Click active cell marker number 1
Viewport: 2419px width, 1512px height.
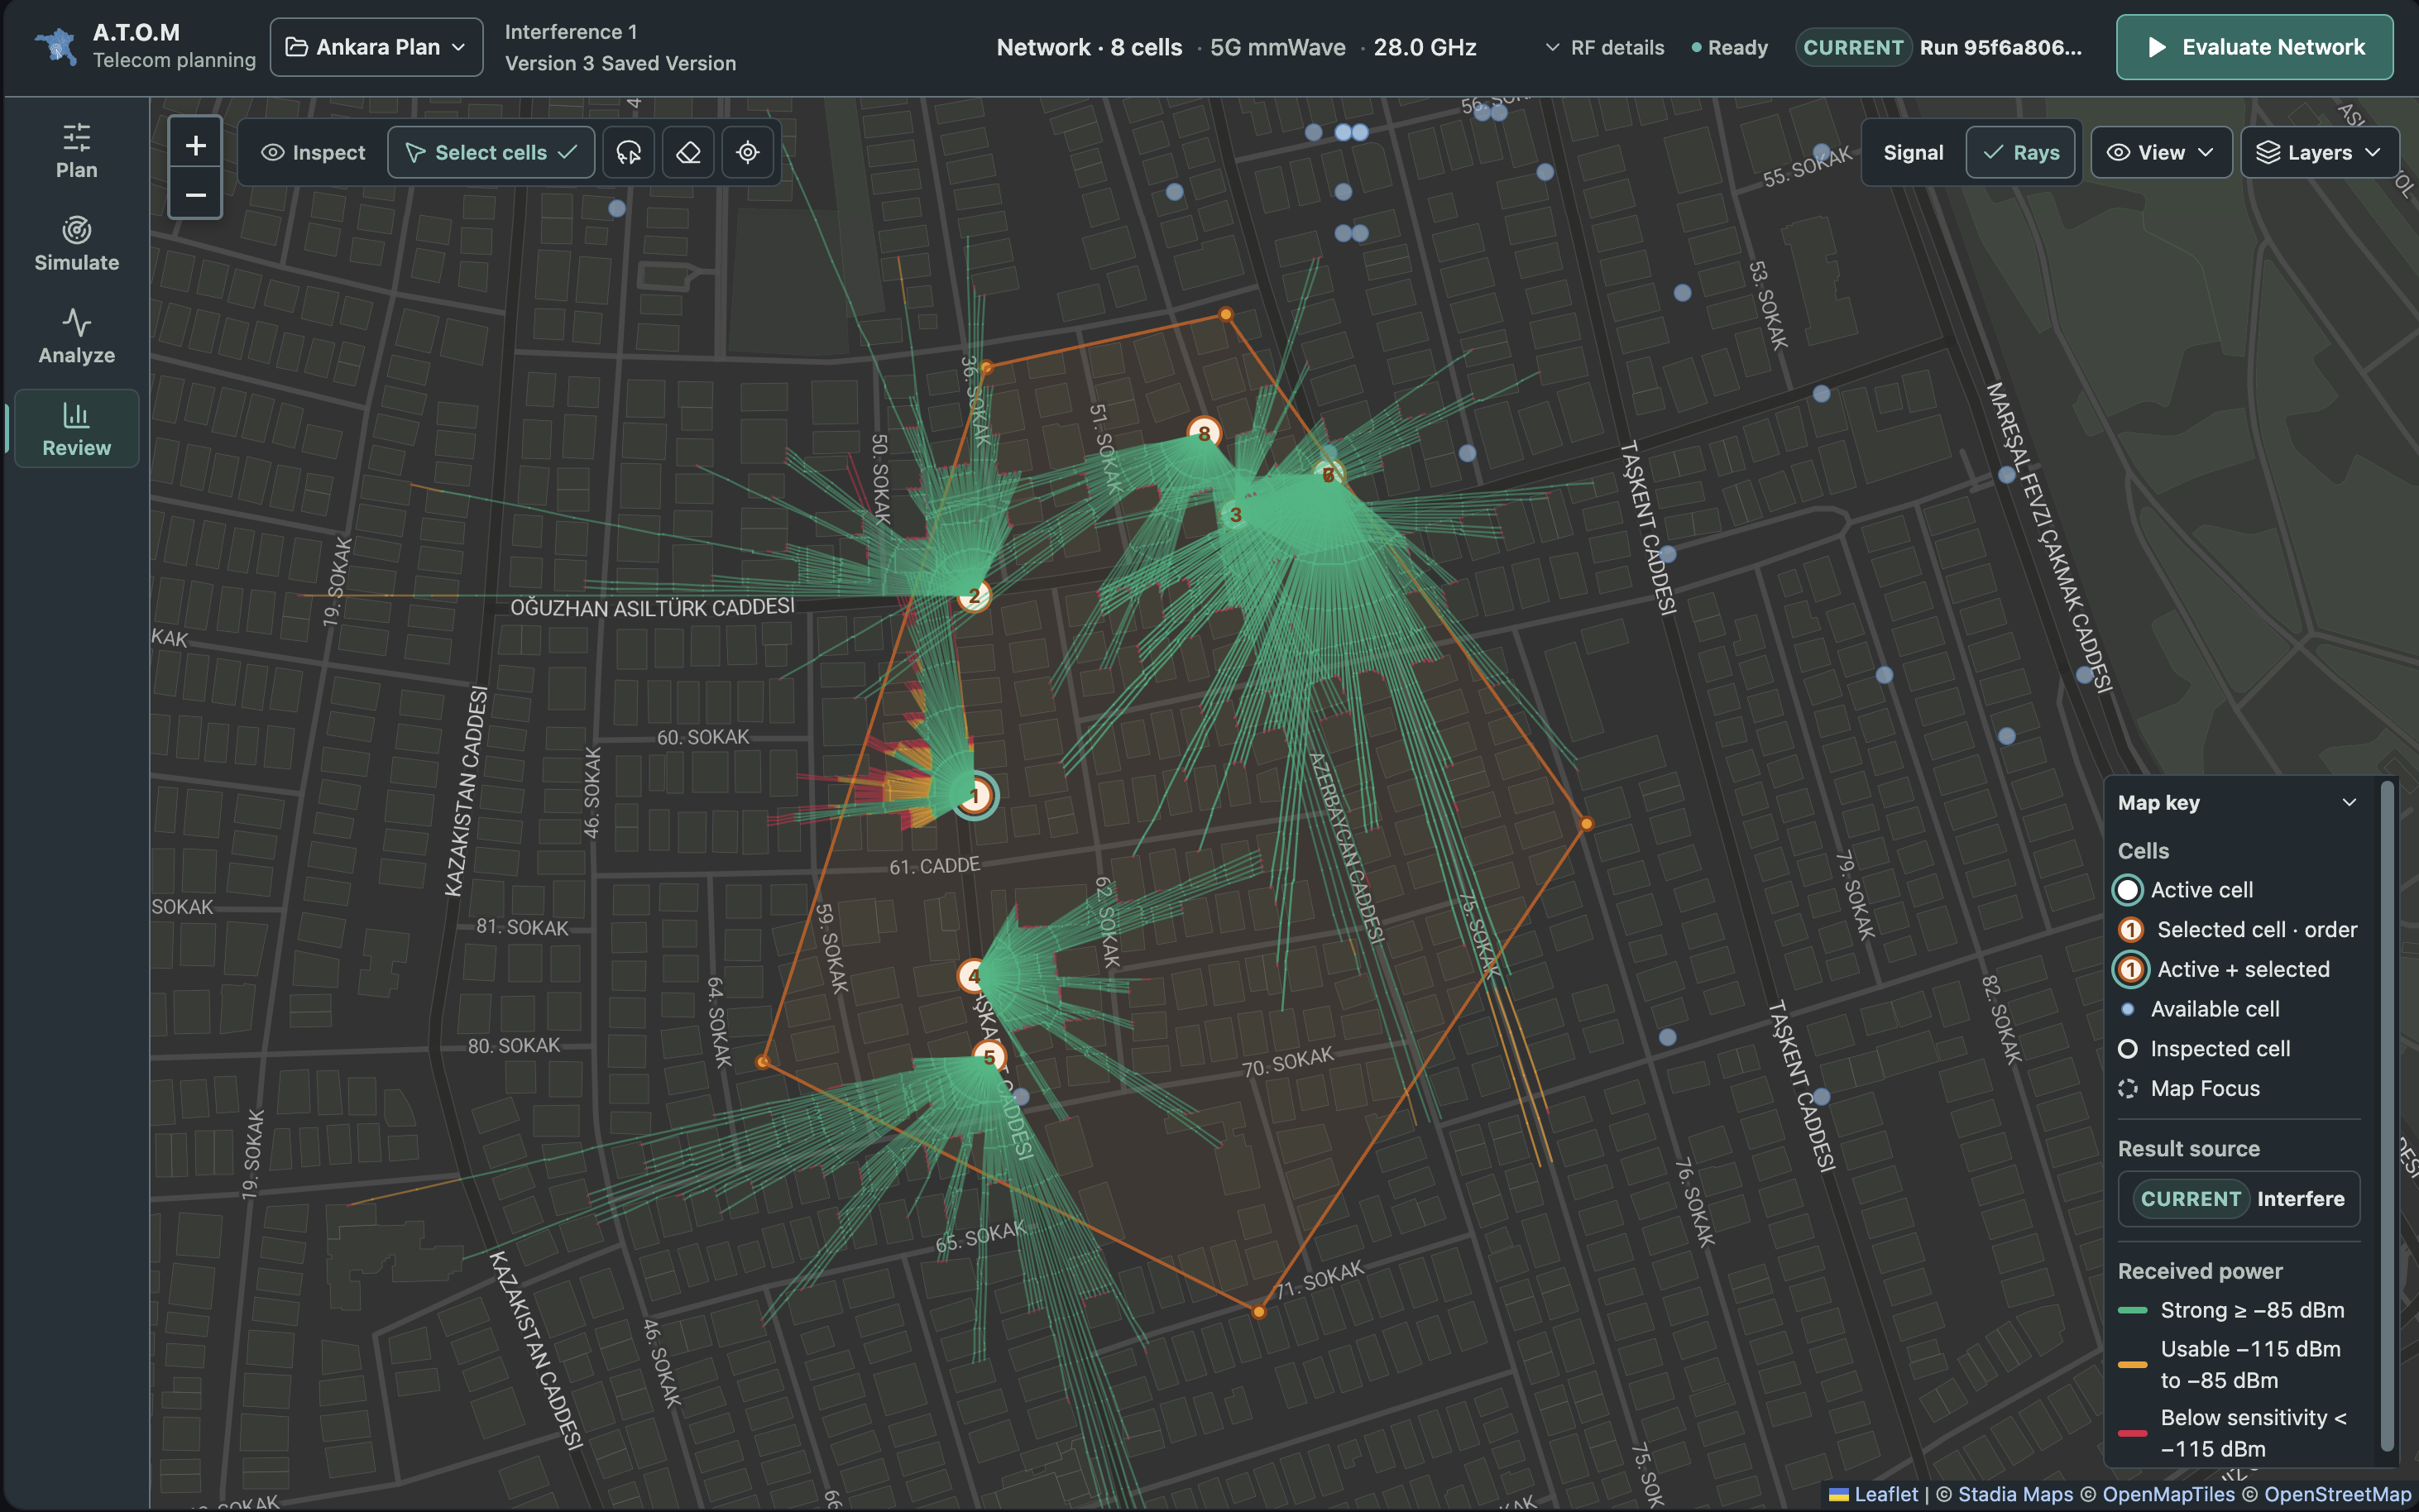click(x=974, y=796)
